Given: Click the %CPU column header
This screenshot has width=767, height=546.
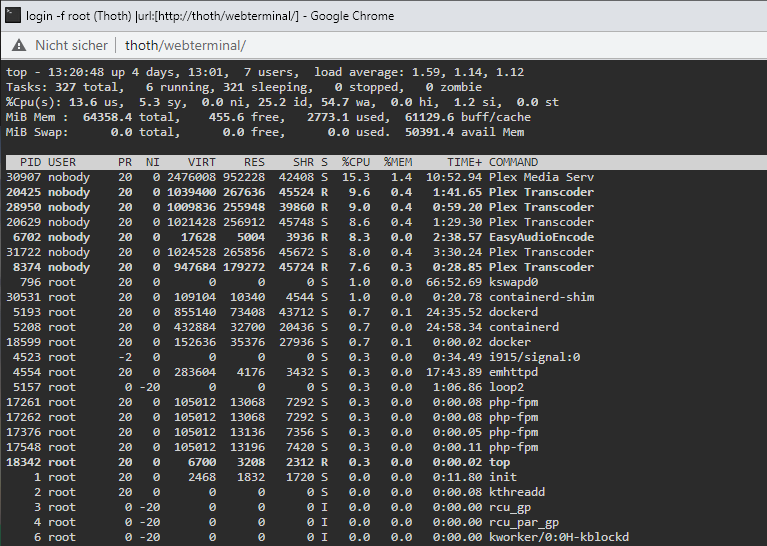Looking at the screenshot, I should 356,162.
